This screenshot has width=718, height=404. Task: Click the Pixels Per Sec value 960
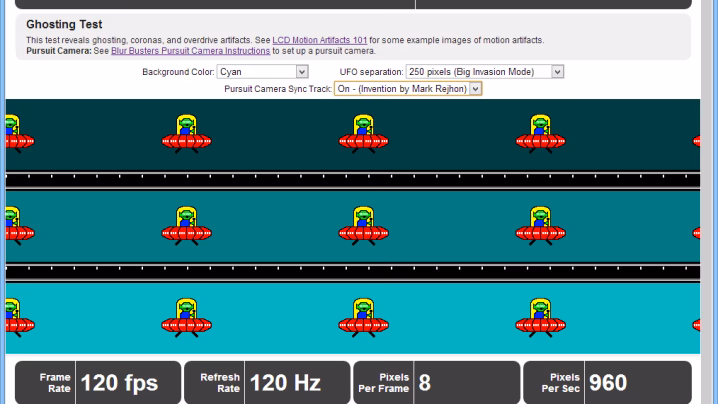point(608,383)
